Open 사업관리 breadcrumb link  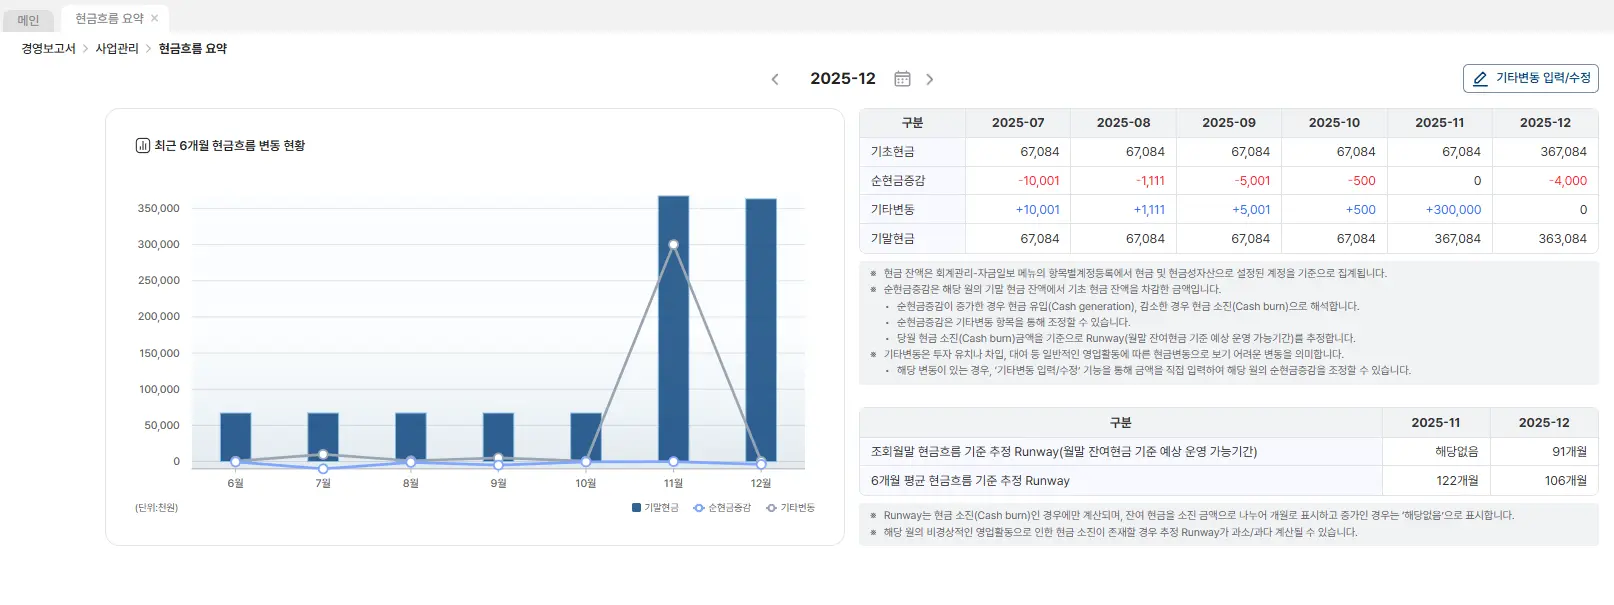tap(117, 49)
